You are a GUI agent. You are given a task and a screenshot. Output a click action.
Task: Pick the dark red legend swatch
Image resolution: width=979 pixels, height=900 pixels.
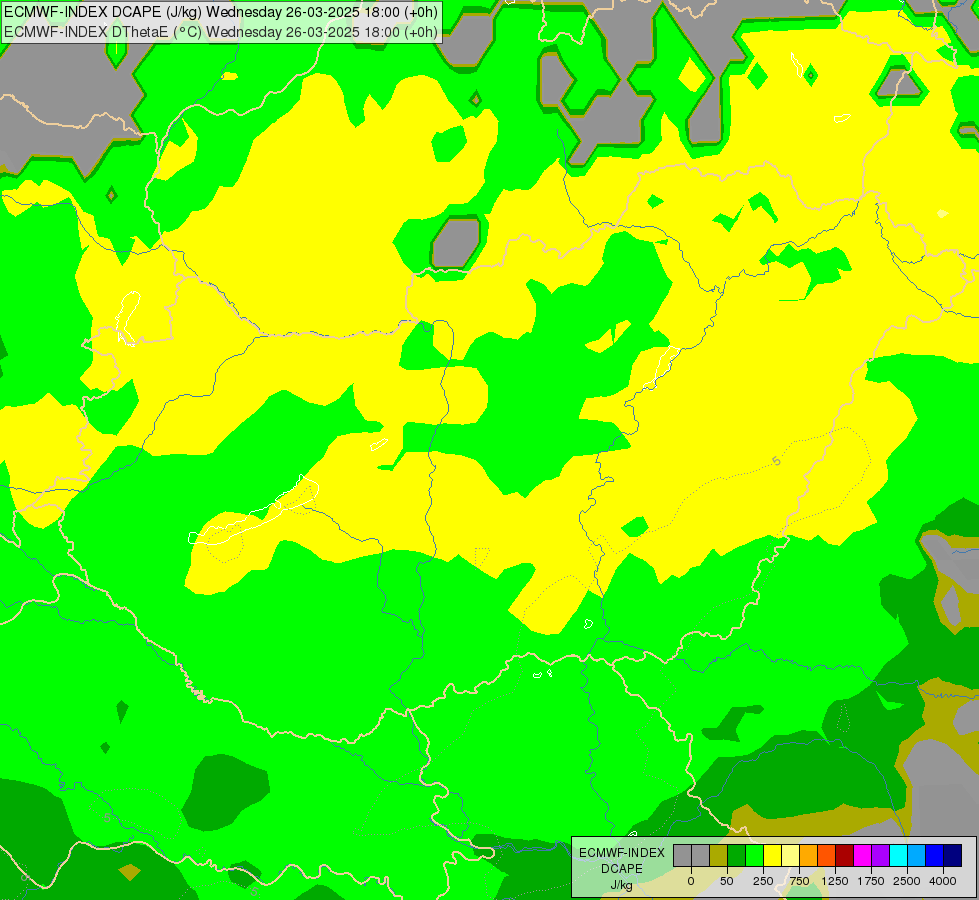click(x=845, y=855)
